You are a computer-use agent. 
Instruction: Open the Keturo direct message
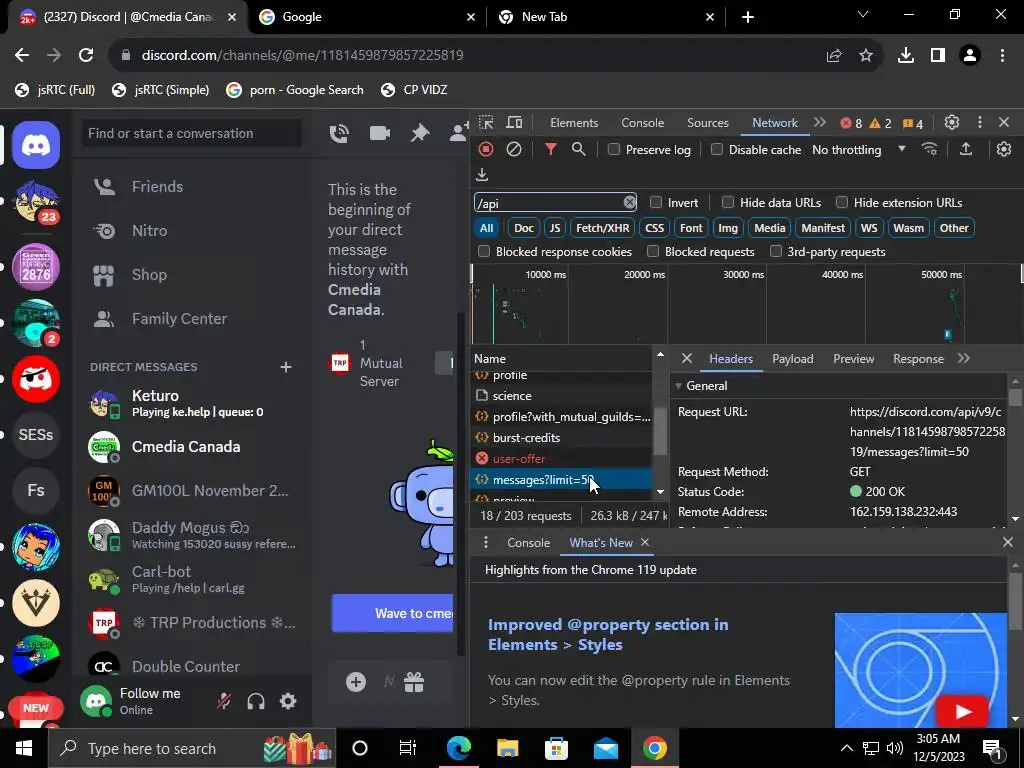[x=192, y=403]
